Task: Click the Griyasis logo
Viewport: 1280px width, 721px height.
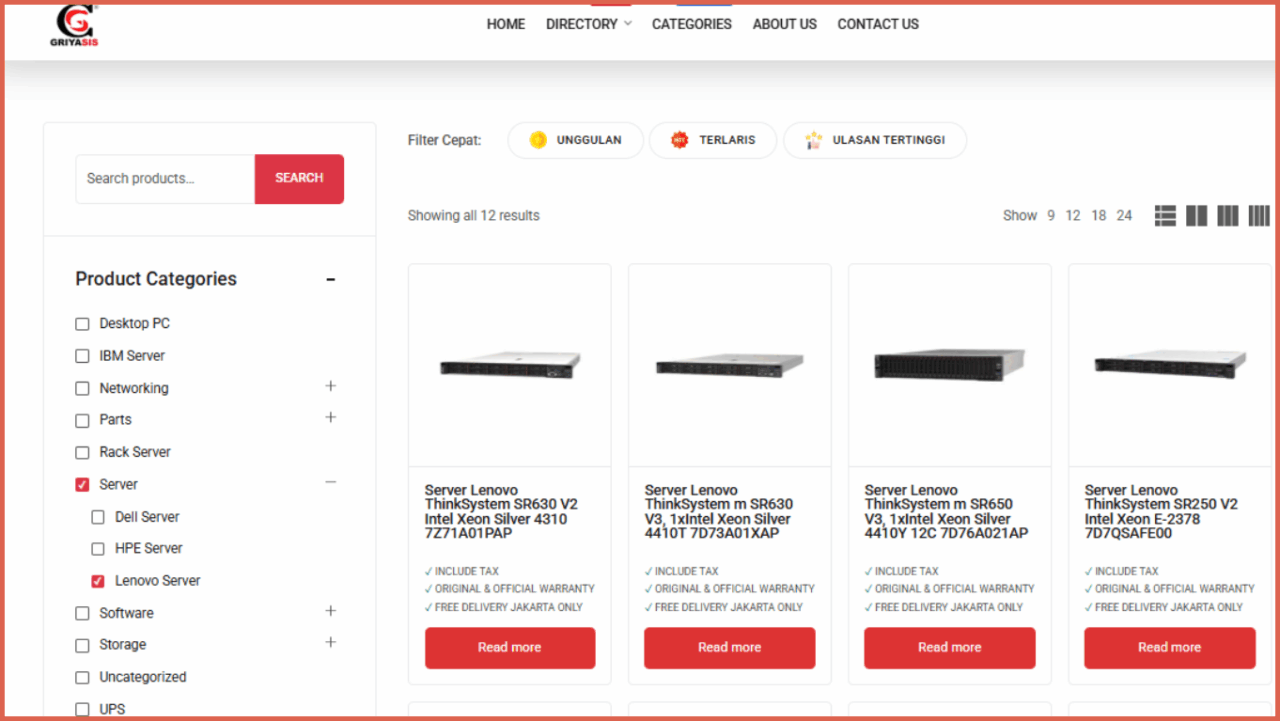Action: point(74,25)
